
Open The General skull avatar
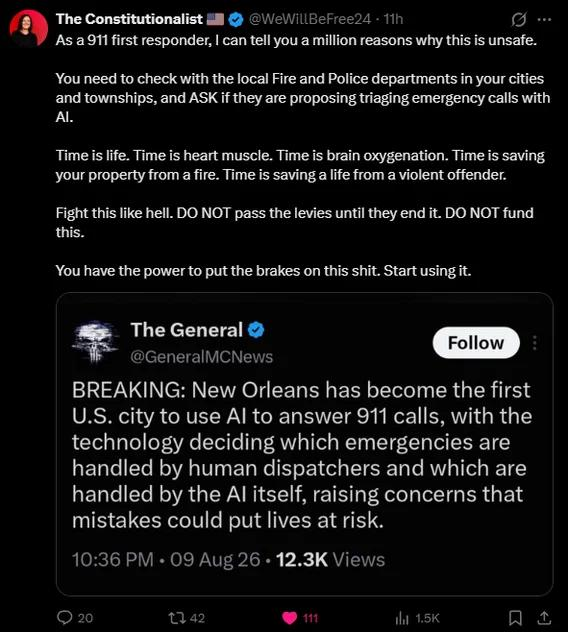point(95,342)
